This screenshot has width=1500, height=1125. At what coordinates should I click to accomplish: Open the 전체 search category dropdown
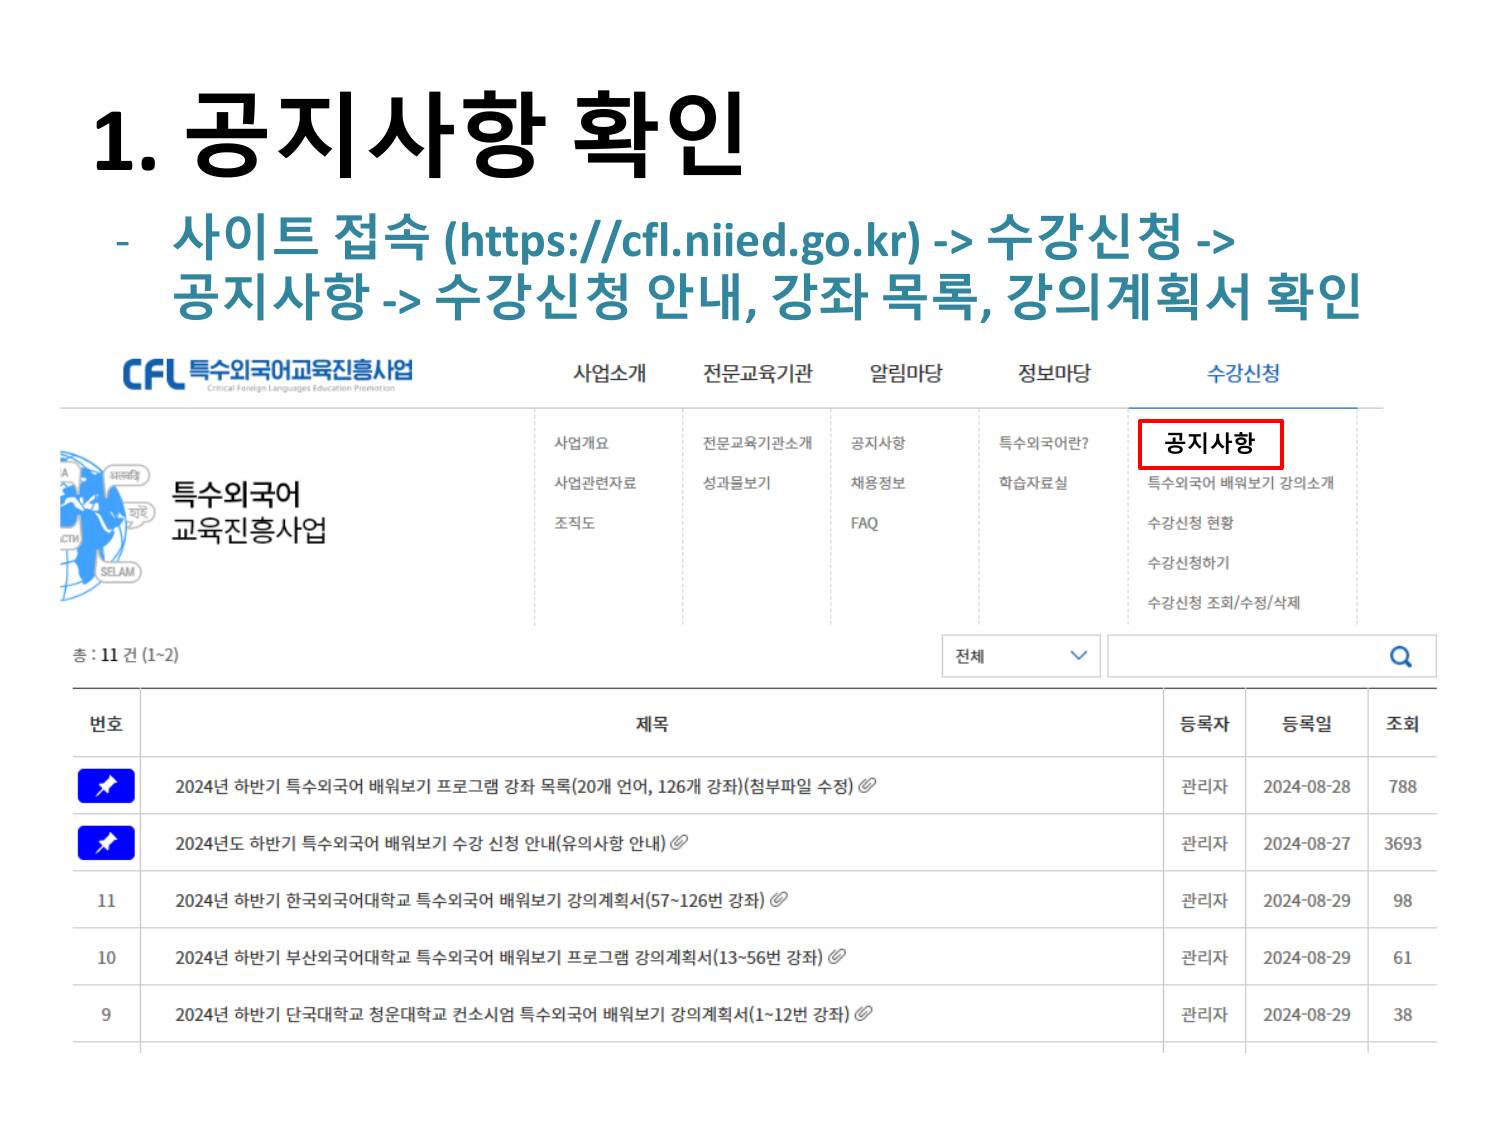(x=1020, y=656)
